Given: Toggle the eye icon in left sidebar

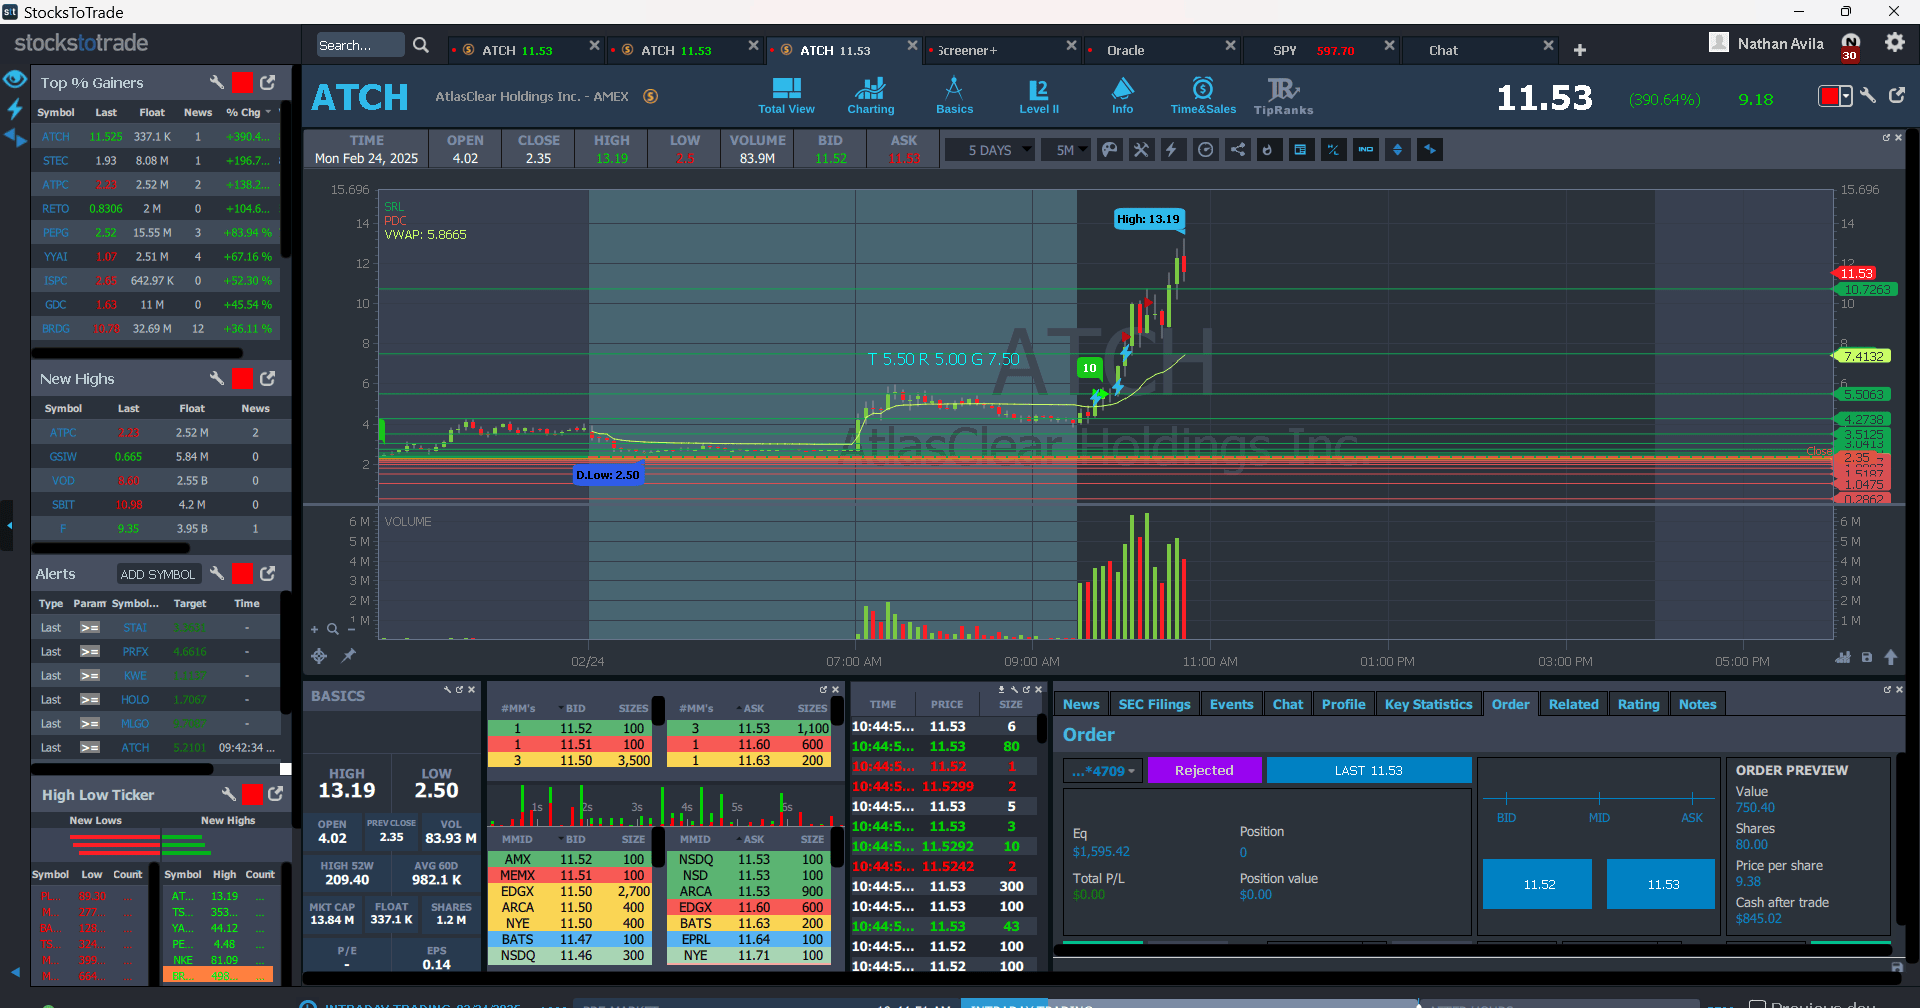Looking at the screenshot, I should 15,80.
